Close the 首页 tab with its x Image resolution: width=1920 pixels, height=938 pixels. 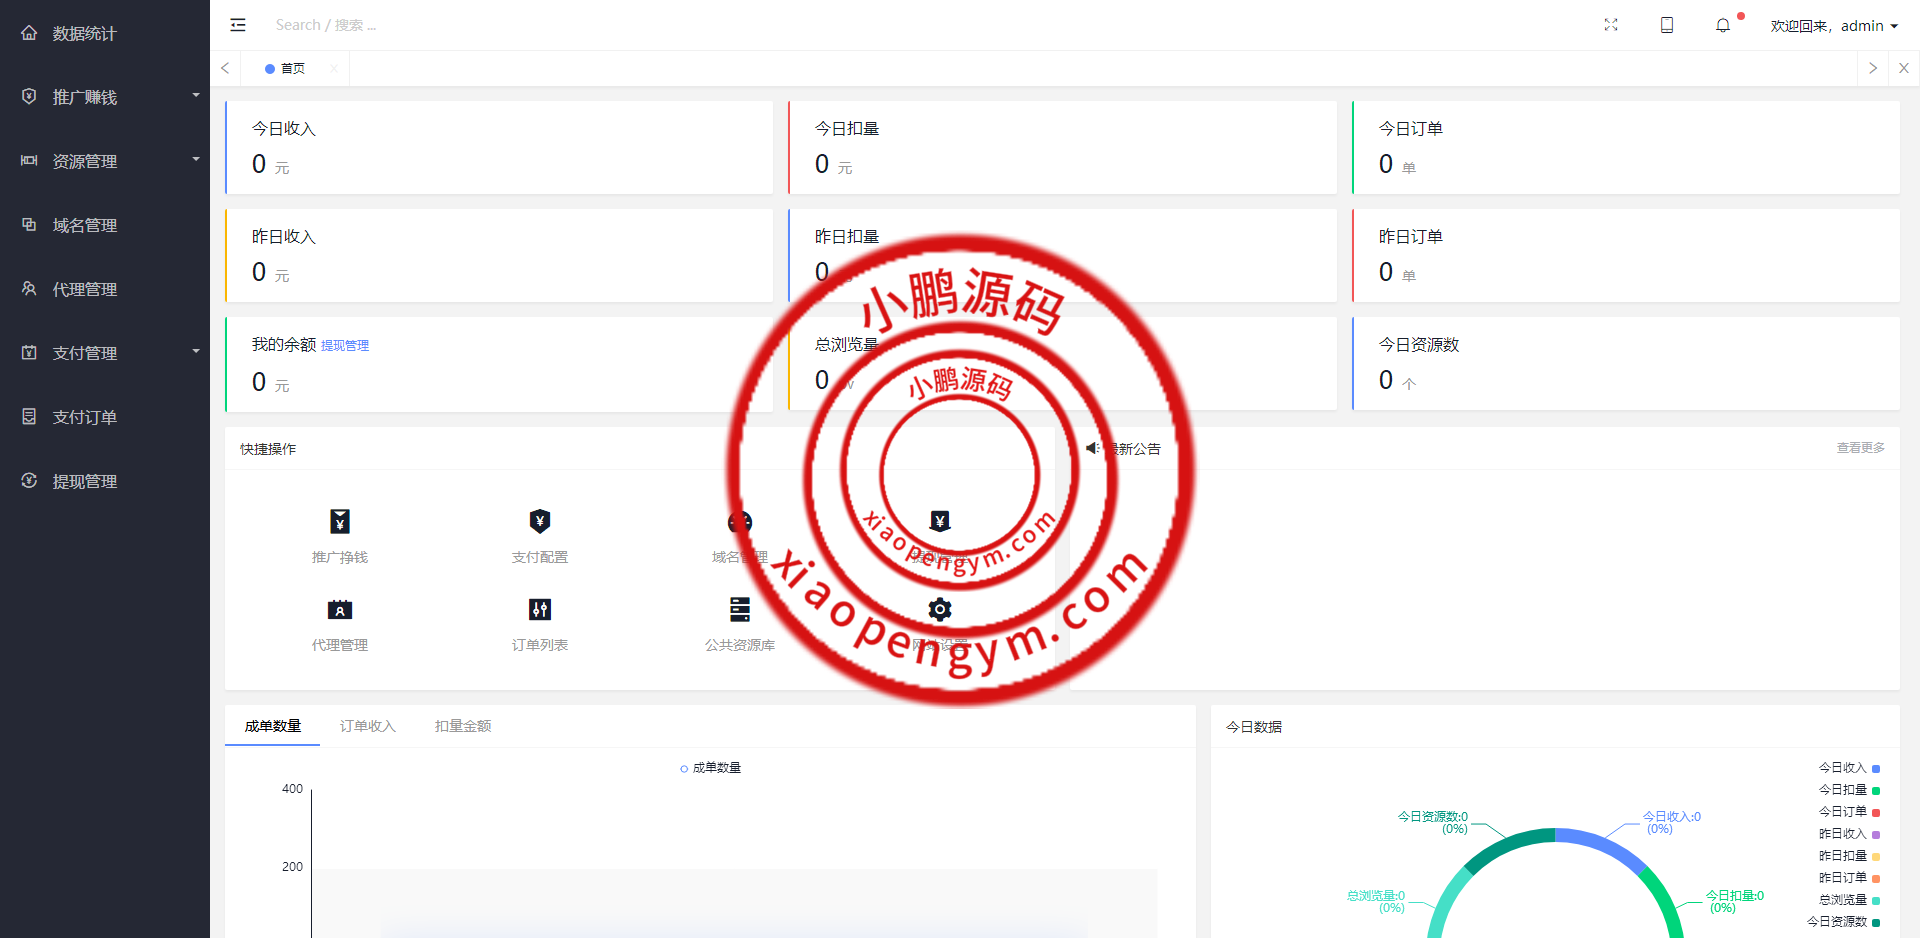click(x=334, y=68)
